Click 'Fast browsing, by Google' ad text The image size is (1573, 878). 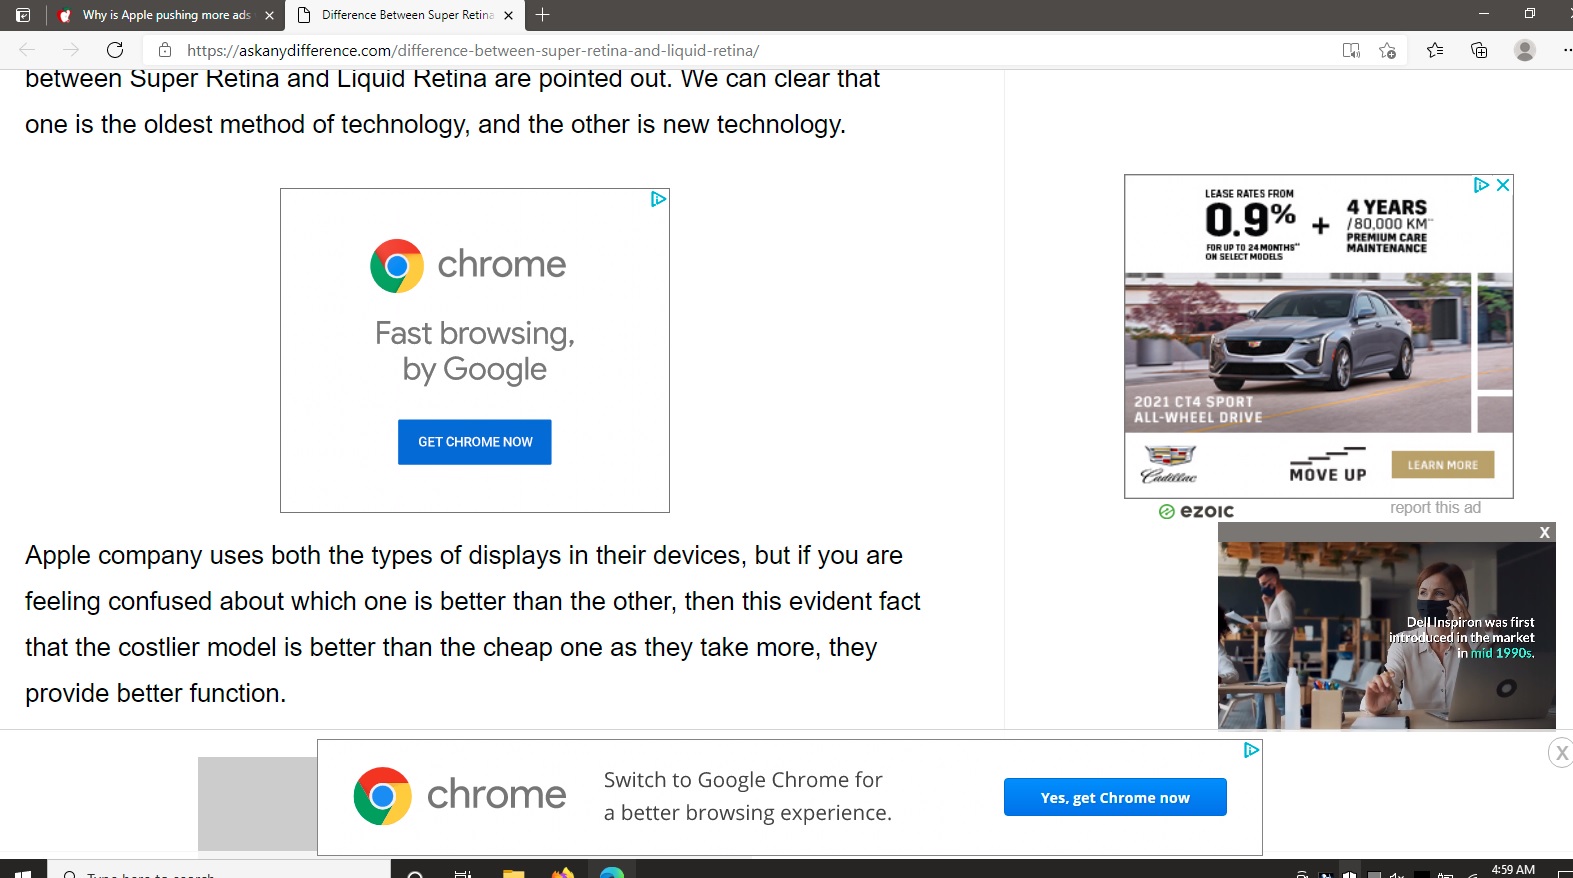coord(475,351)
